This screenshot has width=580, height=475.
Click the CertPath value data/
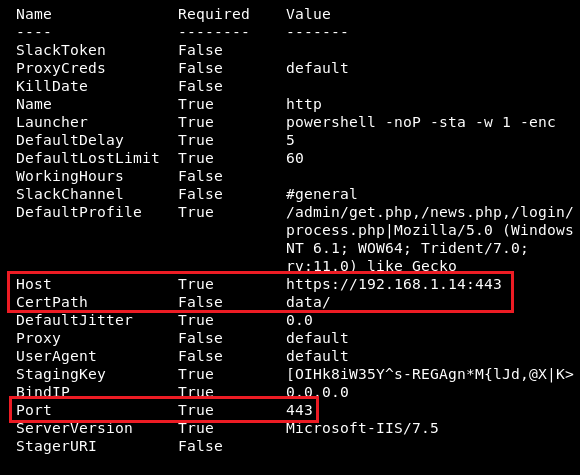coord(308,302)
